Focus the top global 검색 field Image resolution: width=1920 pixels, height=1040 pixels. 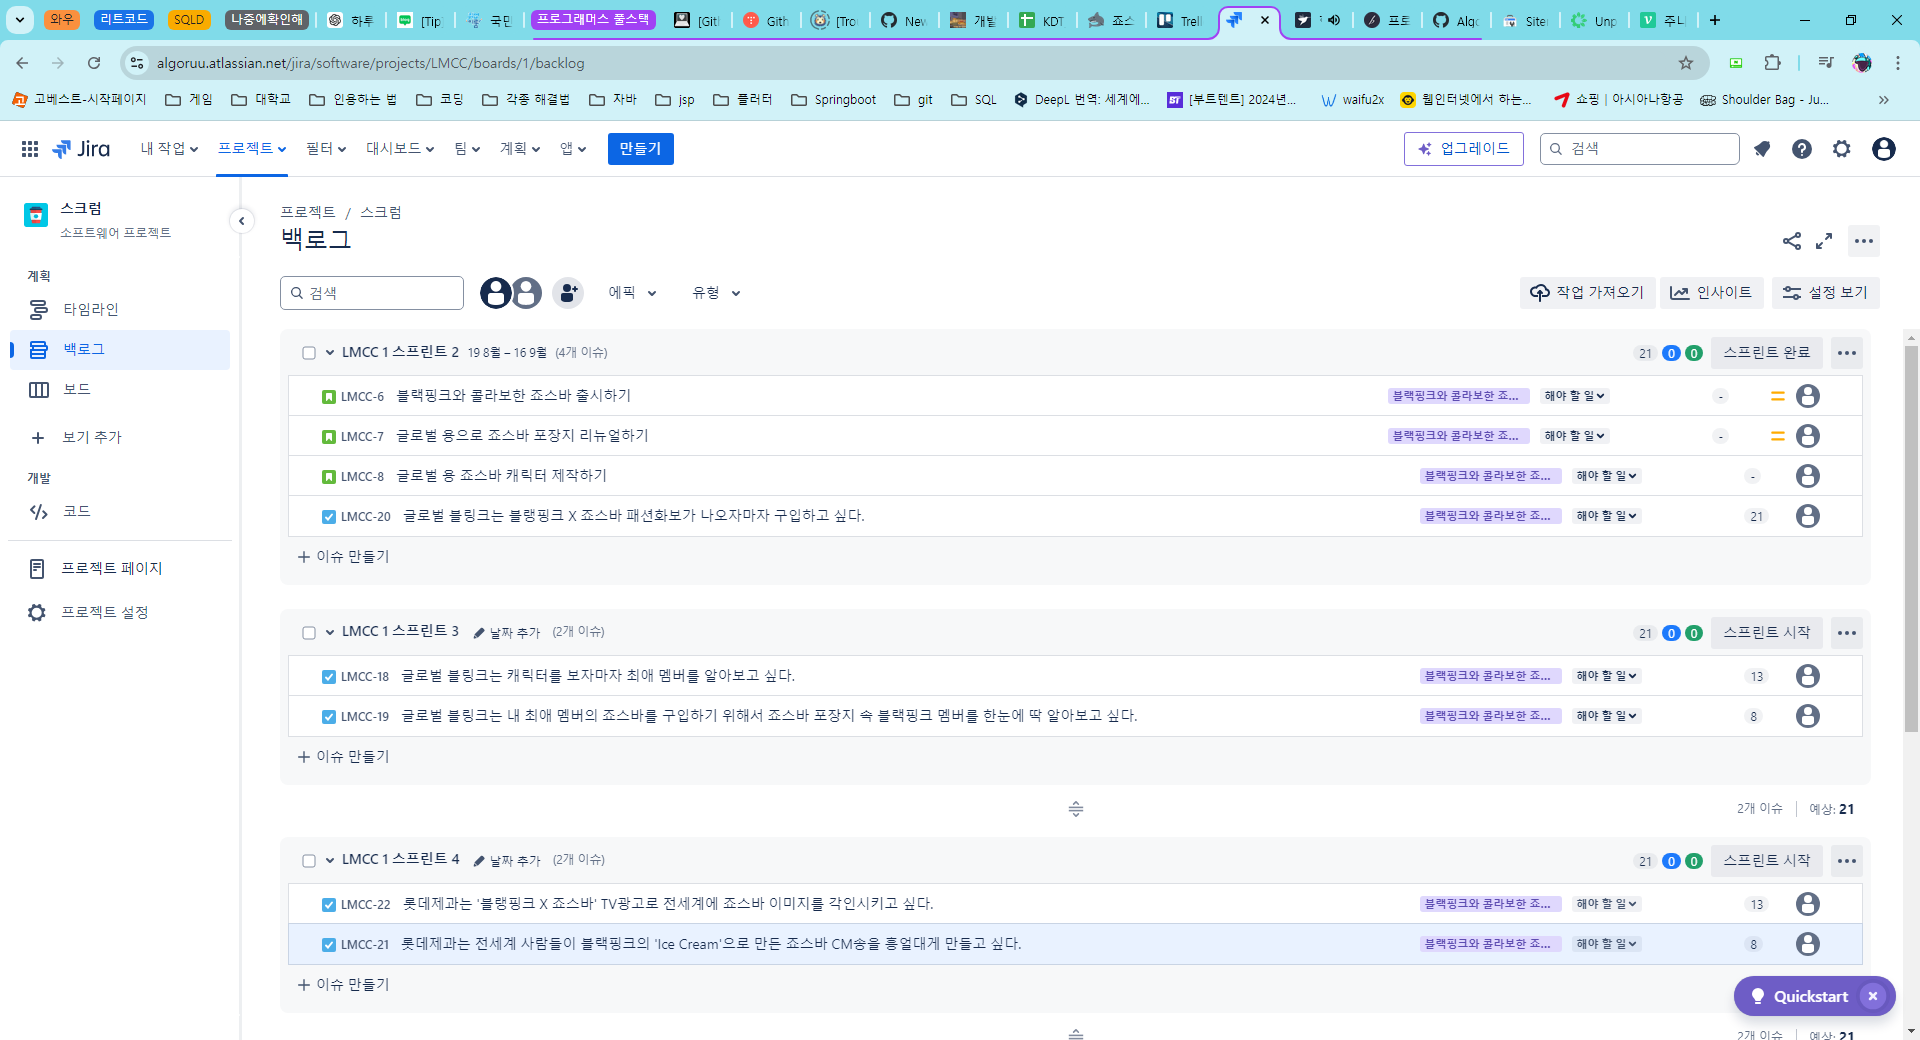coord(1640,149)
